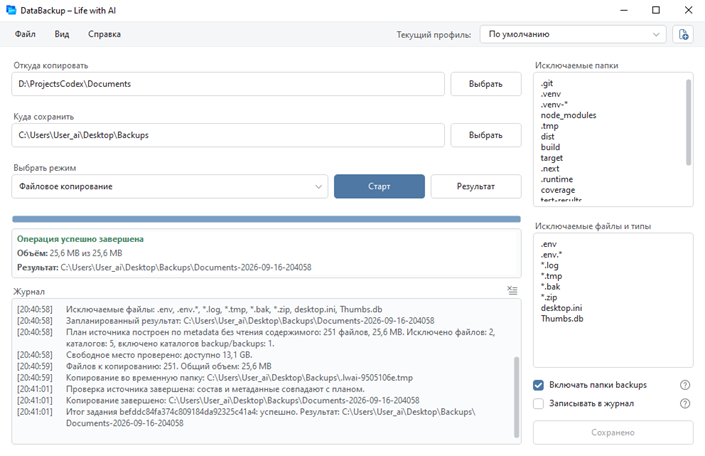This screenshot has height=456, width=705.
Task: Click the Операция успешно завершена status text
Action: pyautogui.click(x=80, y=239)
